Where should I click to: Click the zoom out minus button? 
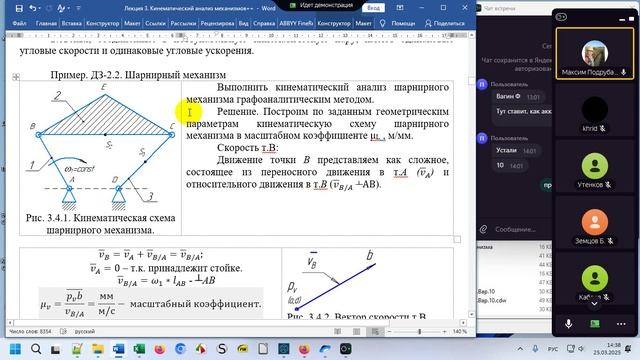click(389, 331)
